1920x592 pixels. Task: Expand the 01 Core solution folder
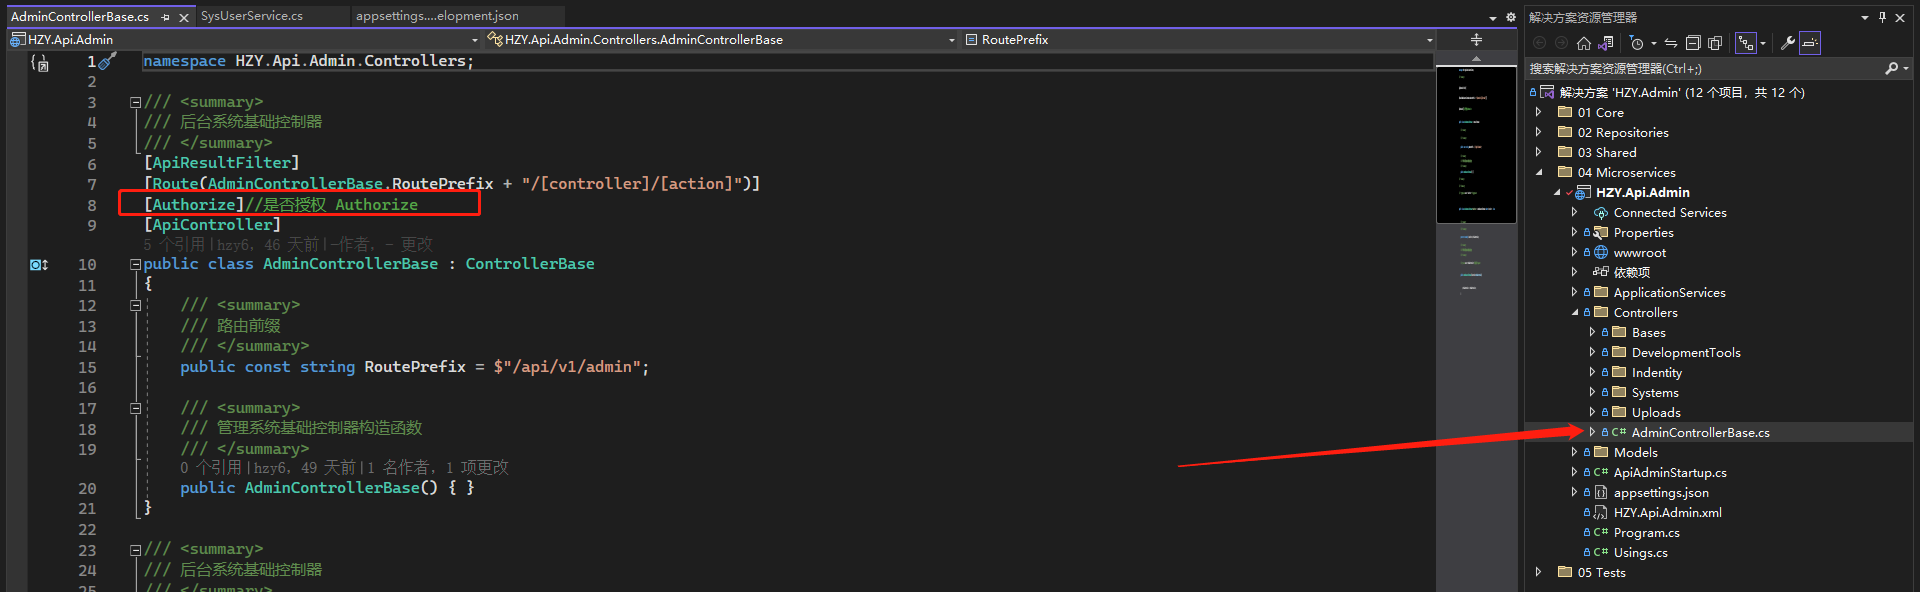(x=1539, y=112)
